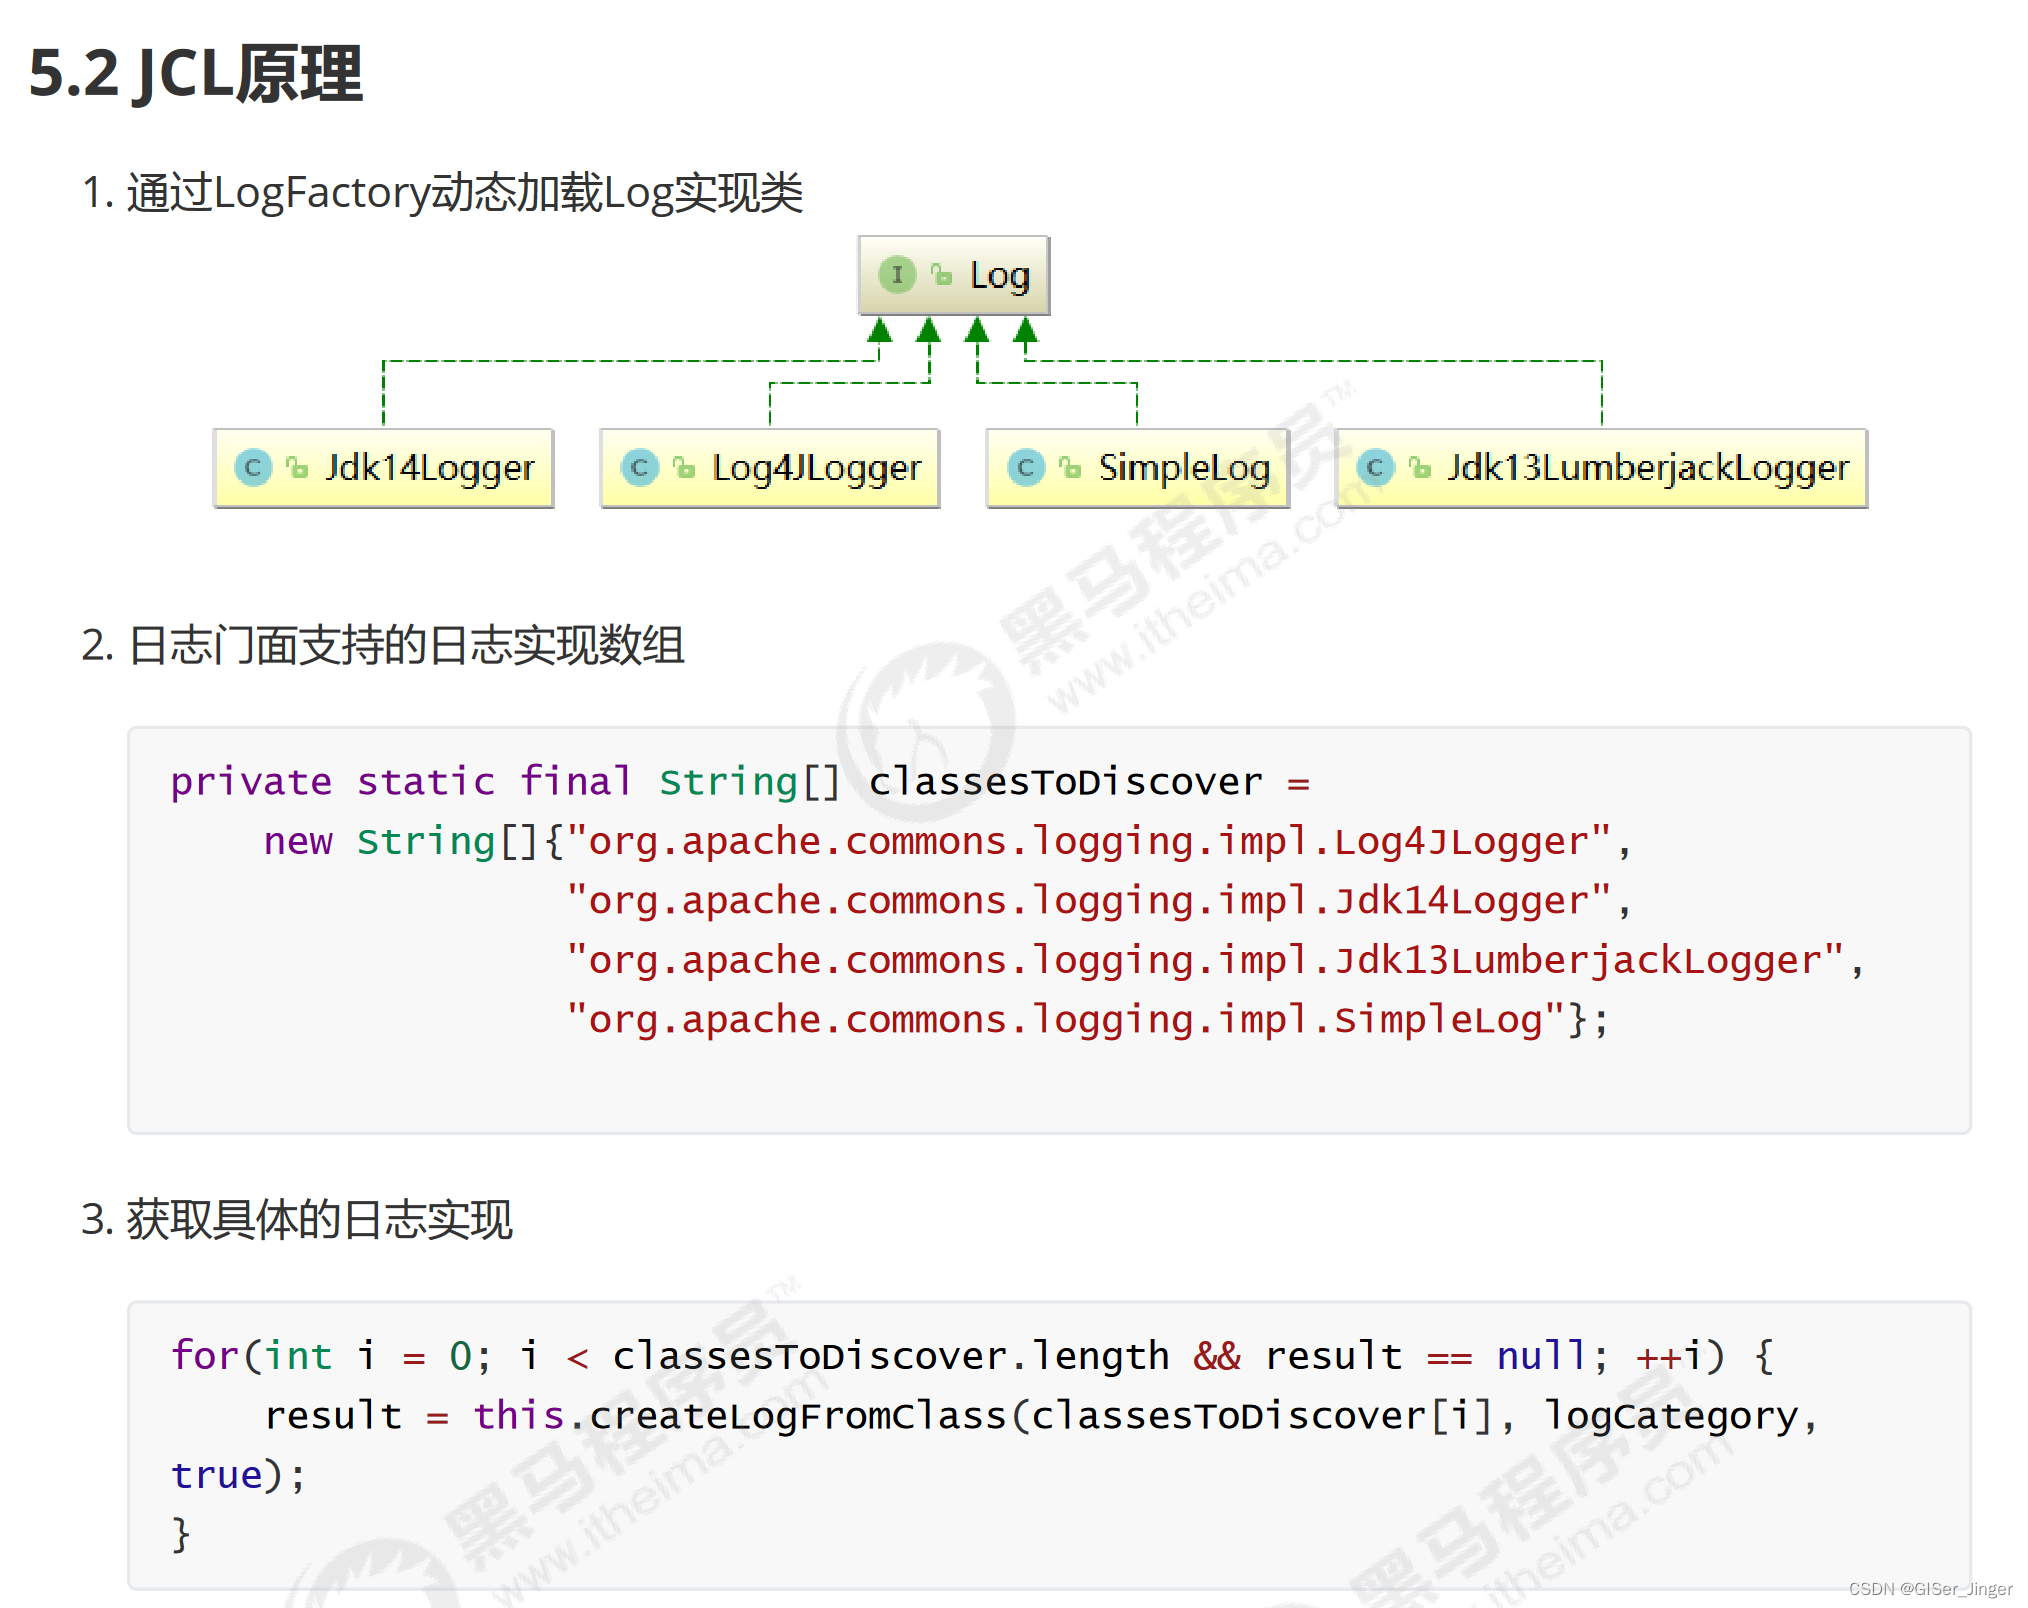2028x1608 pixels.
Task: Click the lock icon beside Jdk14Logger
Action: tap(297, 466)
